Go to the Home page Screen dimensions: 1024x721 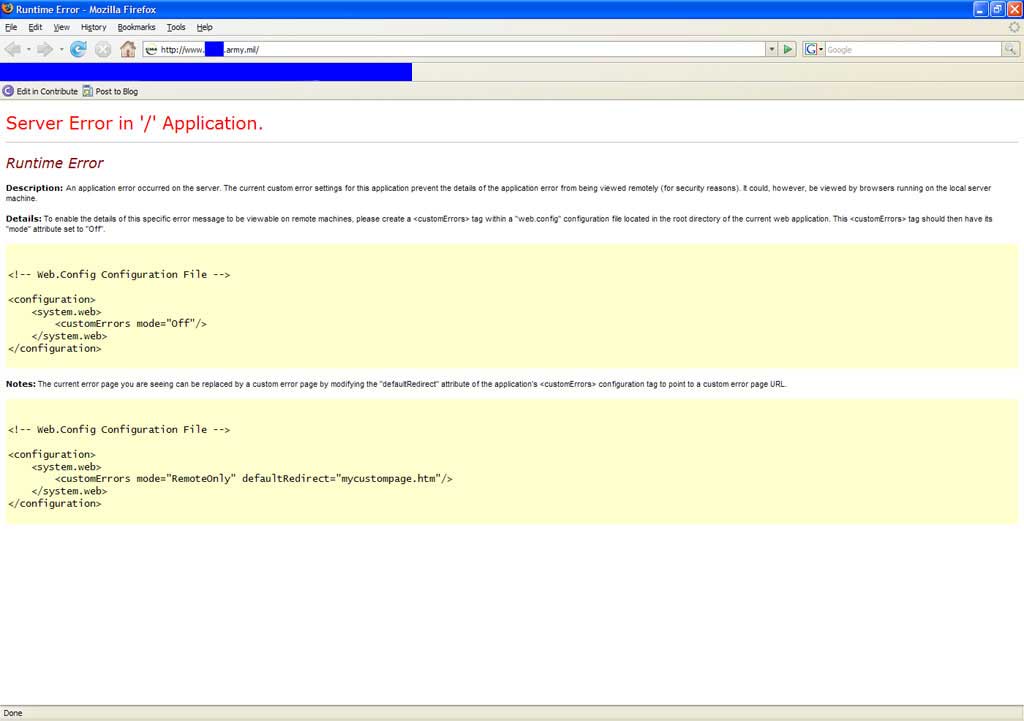(x=128, y=49)
